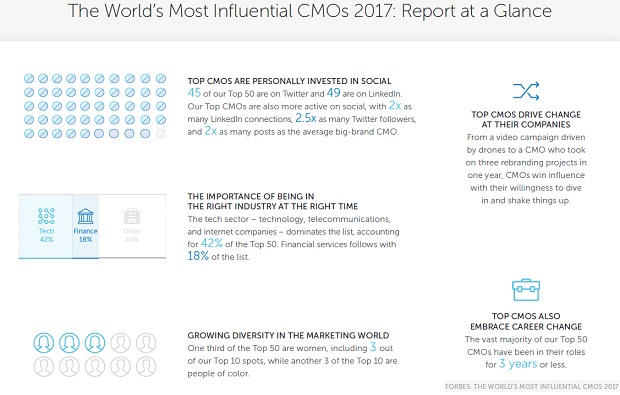Click the last grey avatar in bottom row
The image size is (620, 395).
[x=146, y=367]
